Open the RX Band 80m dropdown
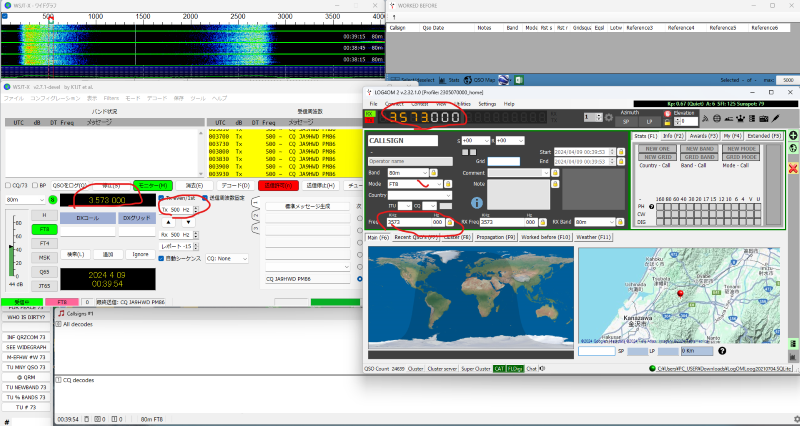The image size is (800, 426). pyautogui.click(x=594, y=222)
